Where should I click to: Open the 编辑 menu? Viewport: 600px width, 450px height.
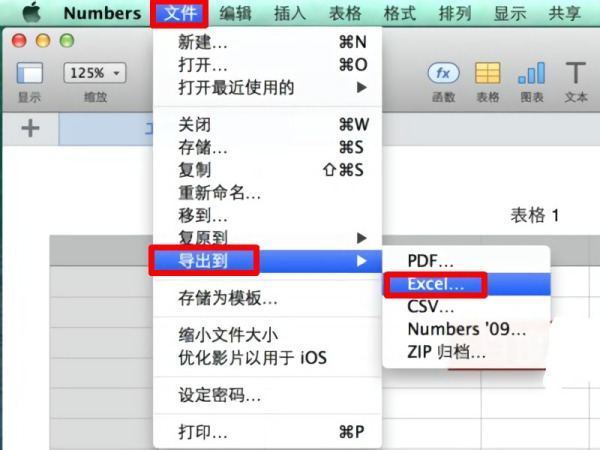pos(235,14)
